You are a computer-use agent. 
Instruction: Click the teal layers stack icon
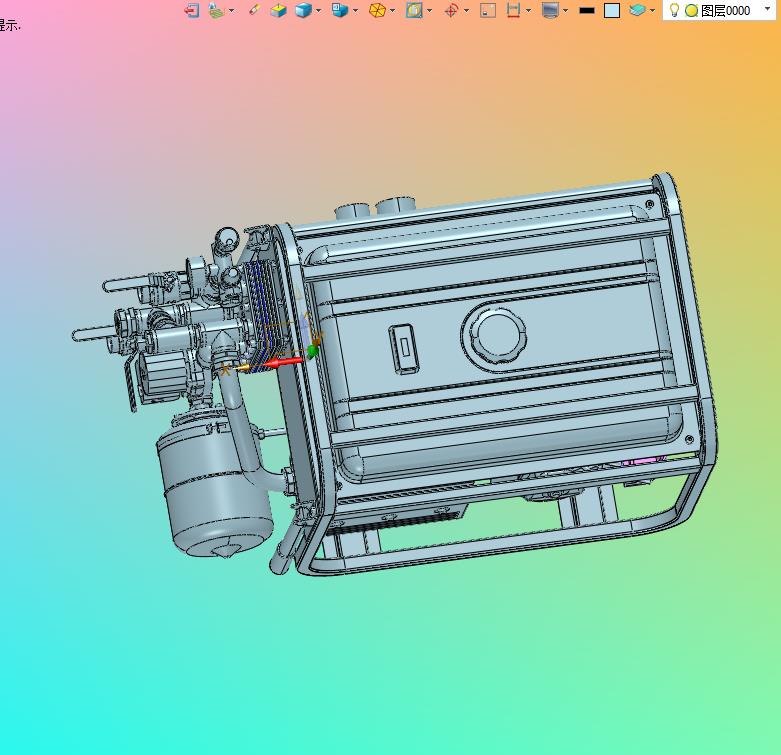(x=637, y=10)
